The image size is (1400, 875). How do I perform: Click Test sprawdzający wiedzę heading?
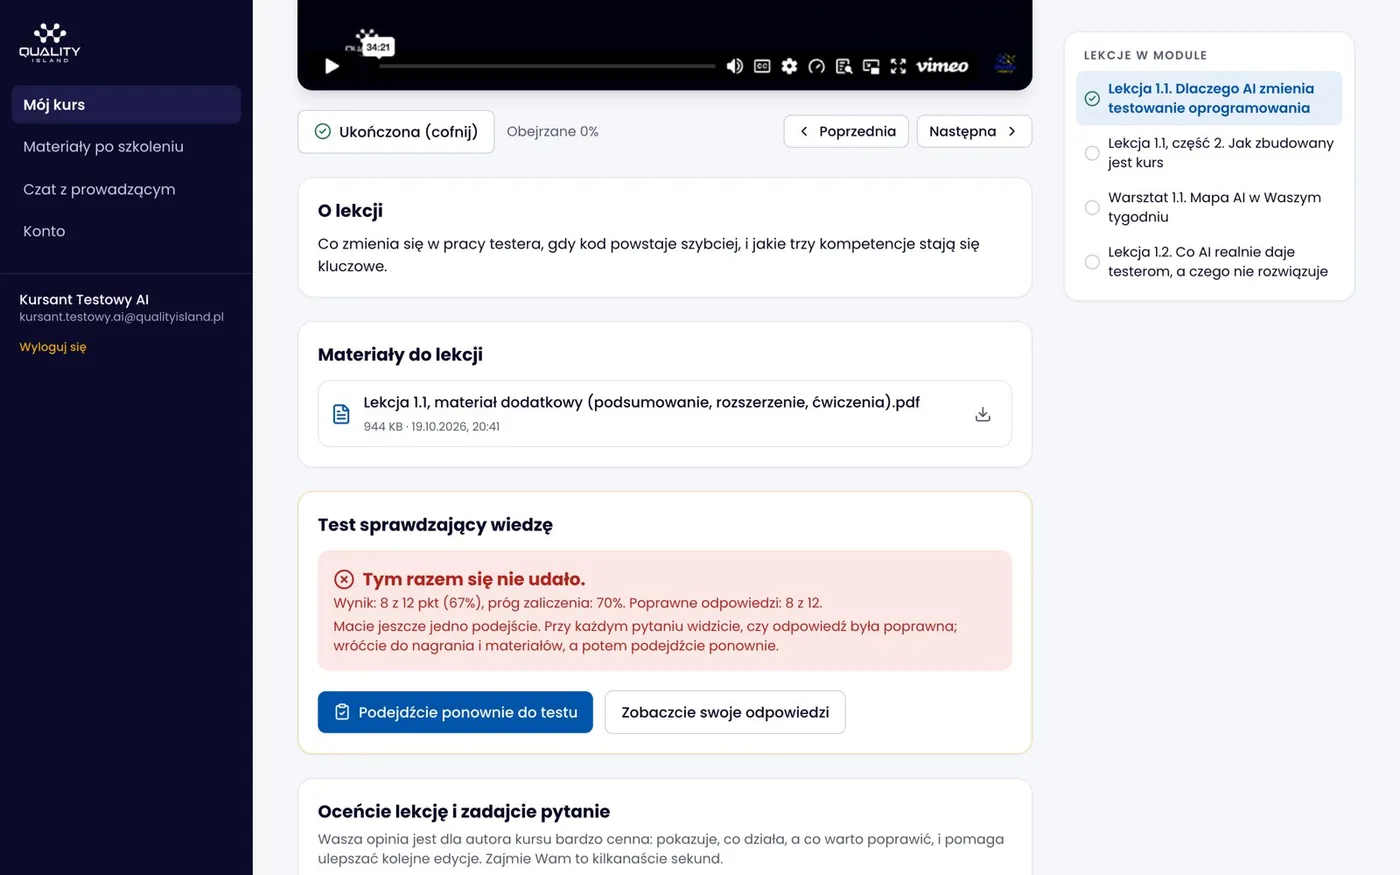click(435, 525)
